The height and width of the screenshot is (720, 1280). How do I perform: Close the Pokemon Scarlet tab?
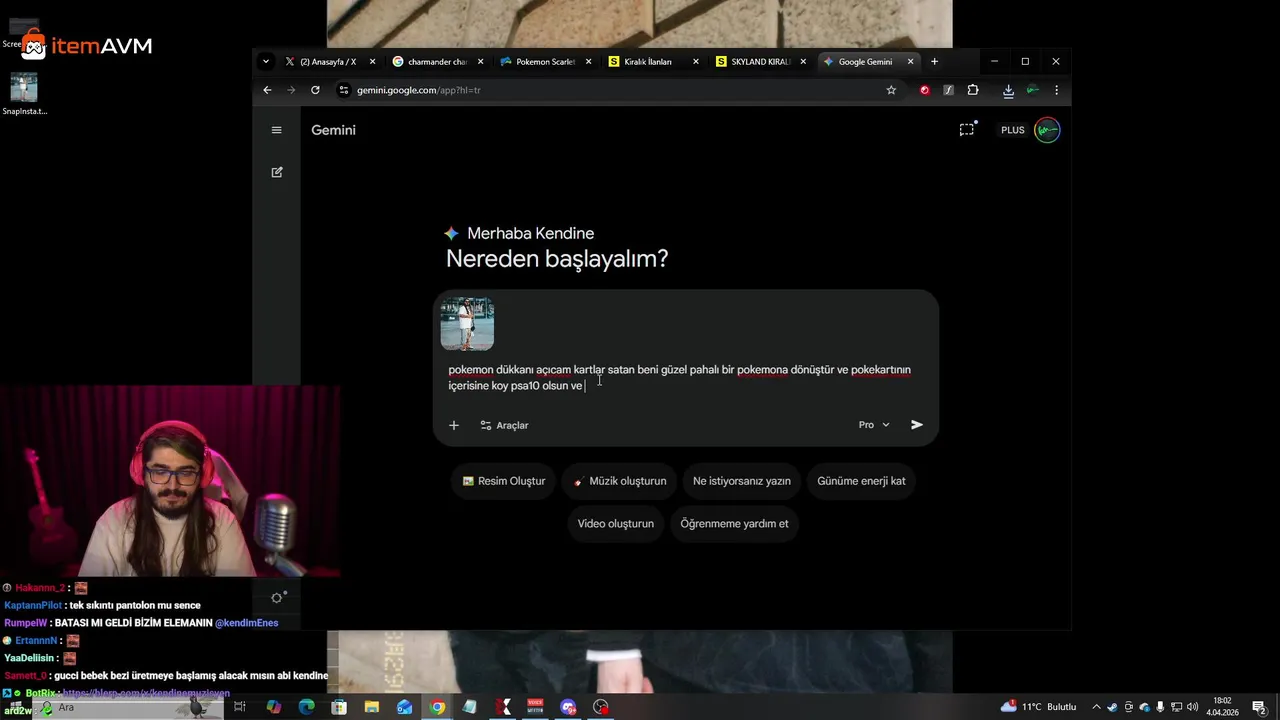pyautogui.click(x=588, y=62)
